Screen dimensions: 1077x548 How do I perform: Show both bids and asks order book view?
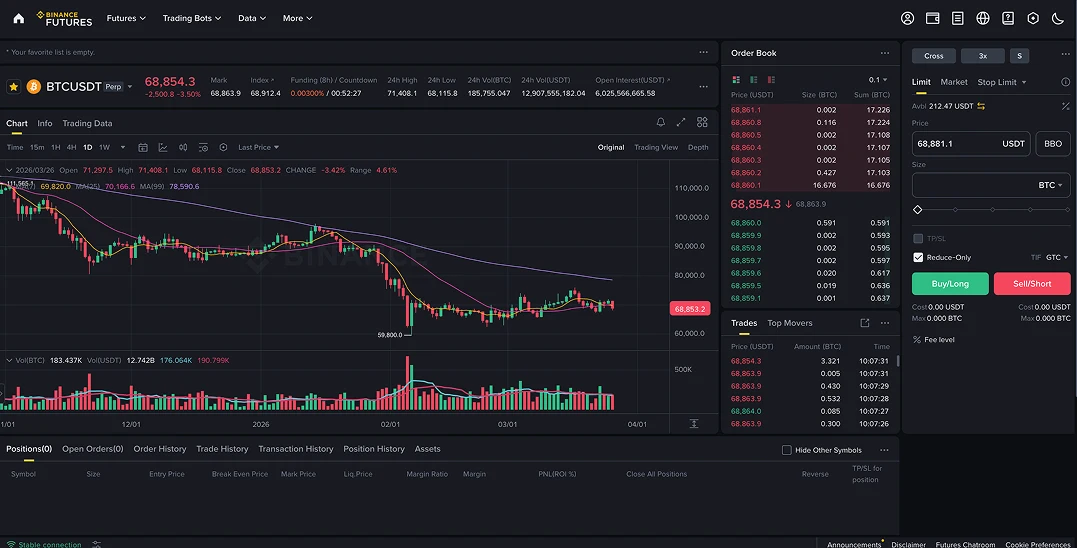point(736,80)
